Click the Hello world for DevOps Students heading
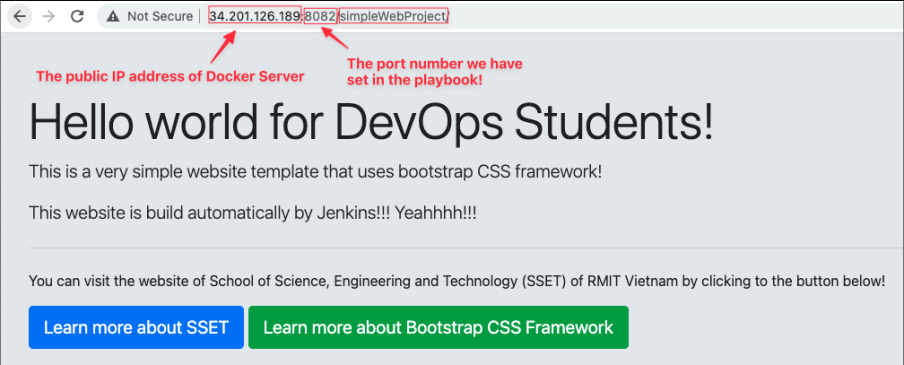904x365 pixels. (371, 122)
